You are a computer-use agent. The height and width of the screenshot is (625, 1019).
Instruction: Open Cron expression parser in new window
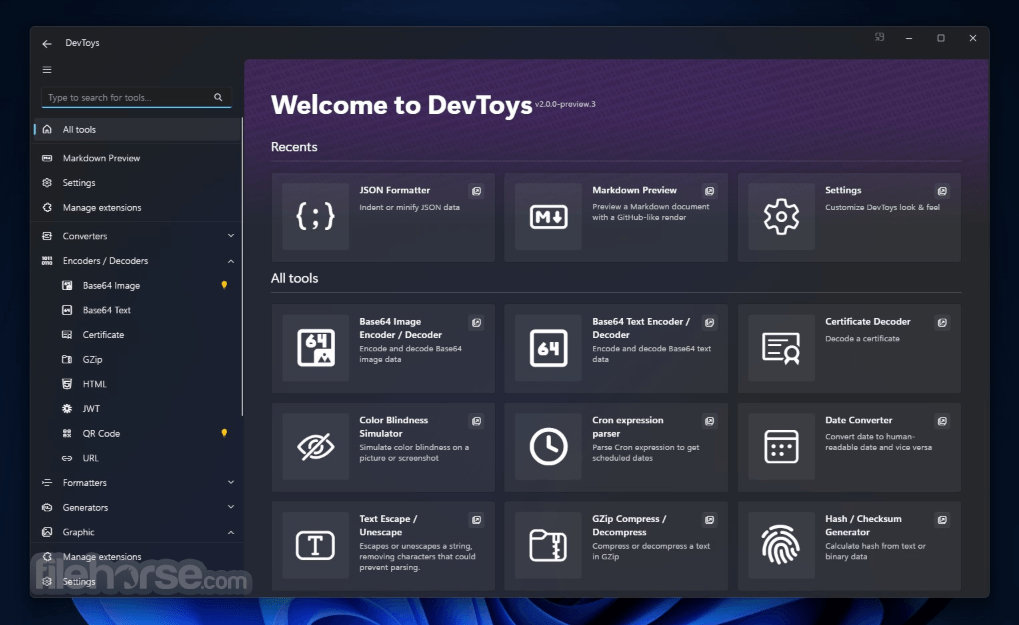pos(710,421)
